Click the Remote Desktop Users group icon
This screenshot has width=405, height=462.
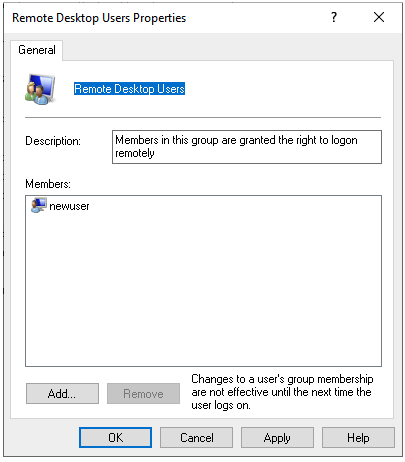coord(40,89)
